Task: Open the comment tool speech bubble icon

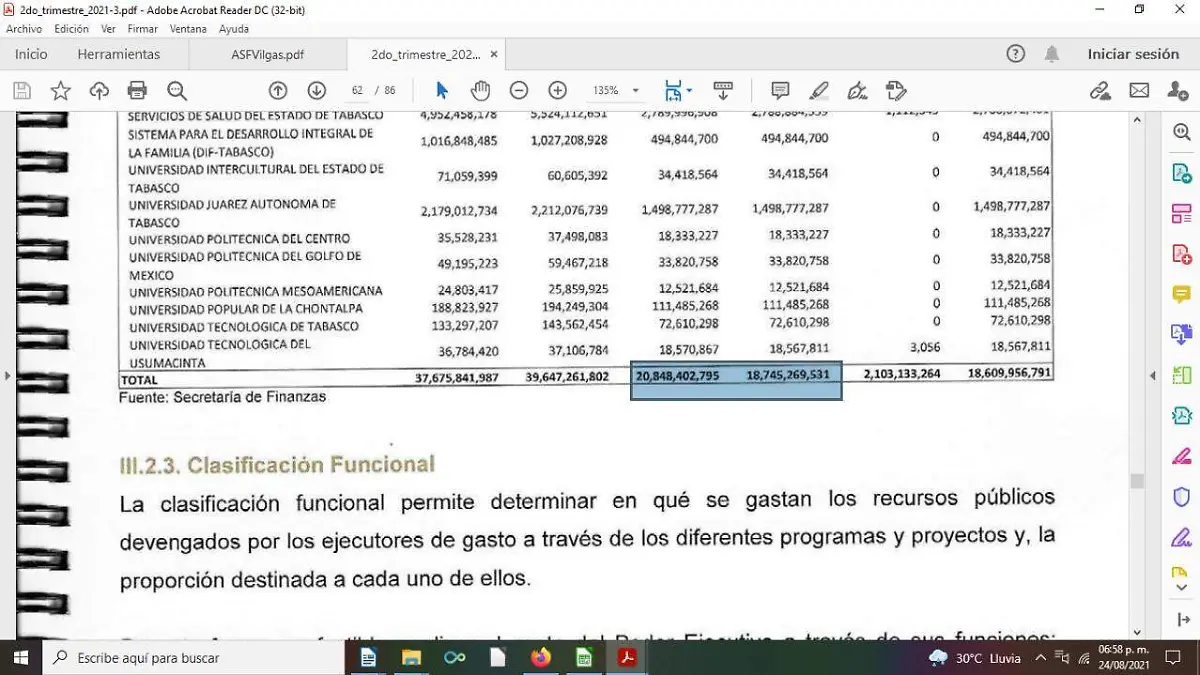Action: tap(779, 90)
